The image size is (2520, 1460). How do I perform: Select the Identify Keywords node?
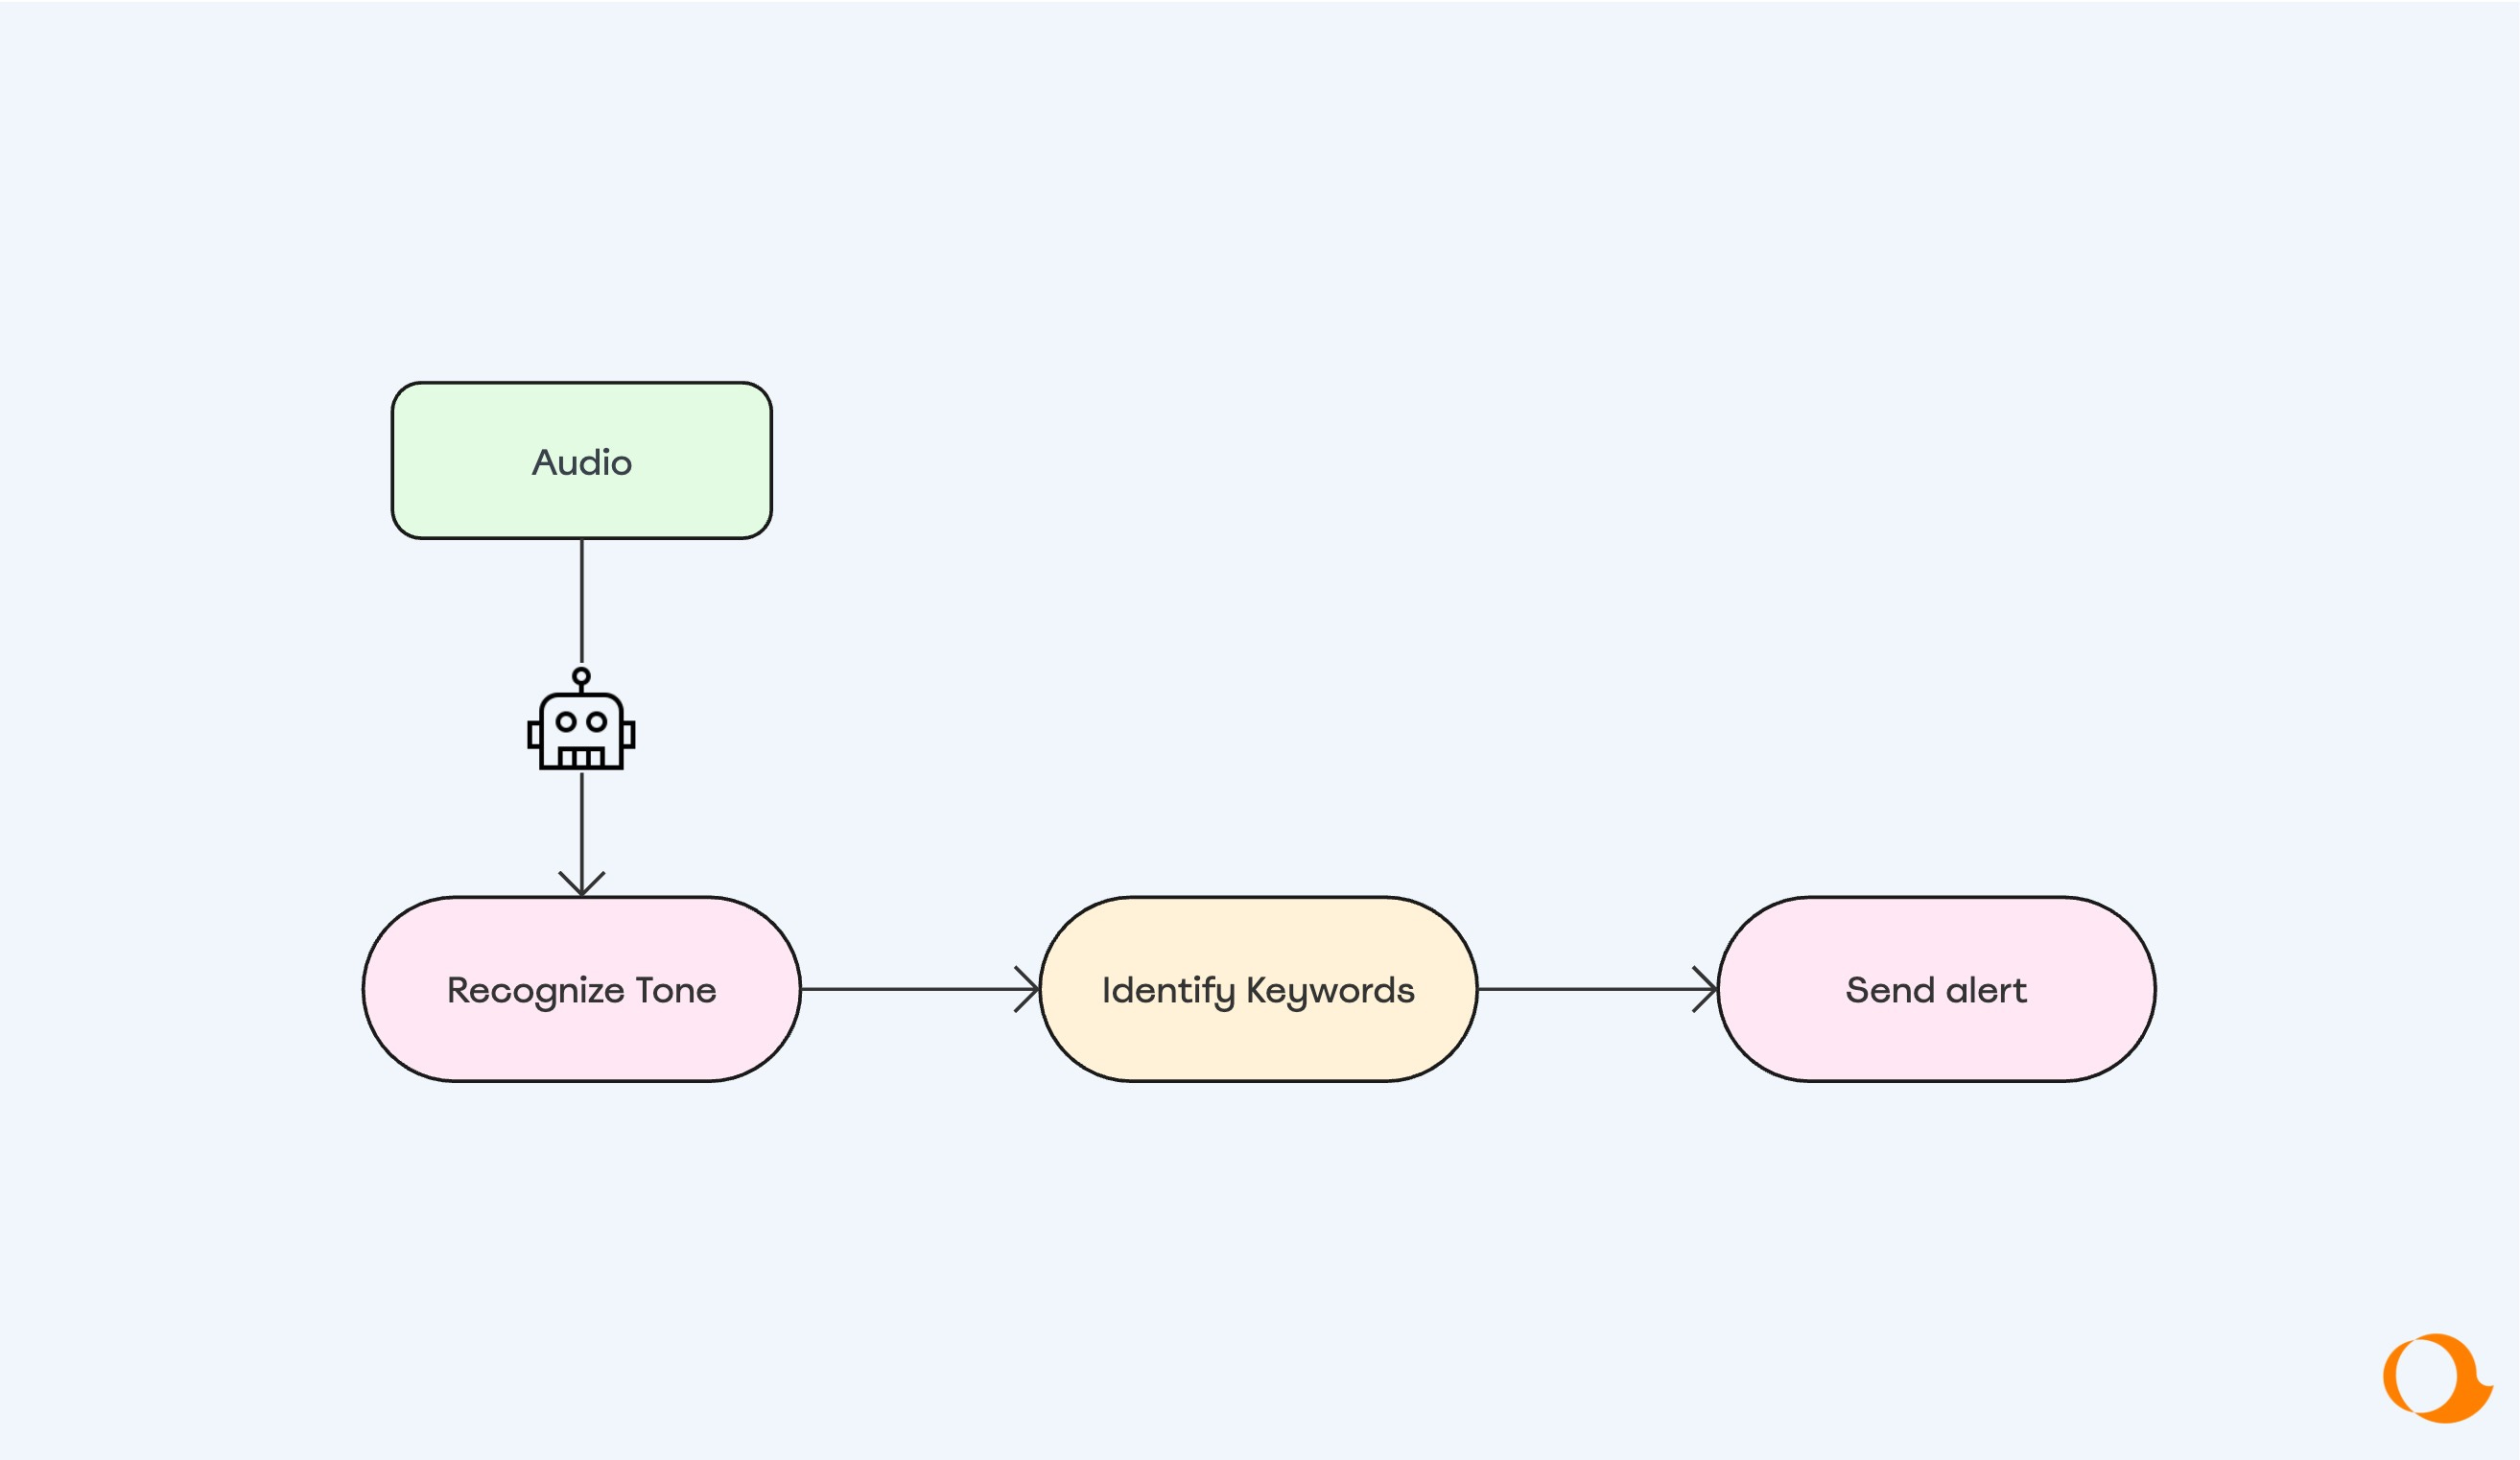pyautogui.click(x=1258, y=989)
